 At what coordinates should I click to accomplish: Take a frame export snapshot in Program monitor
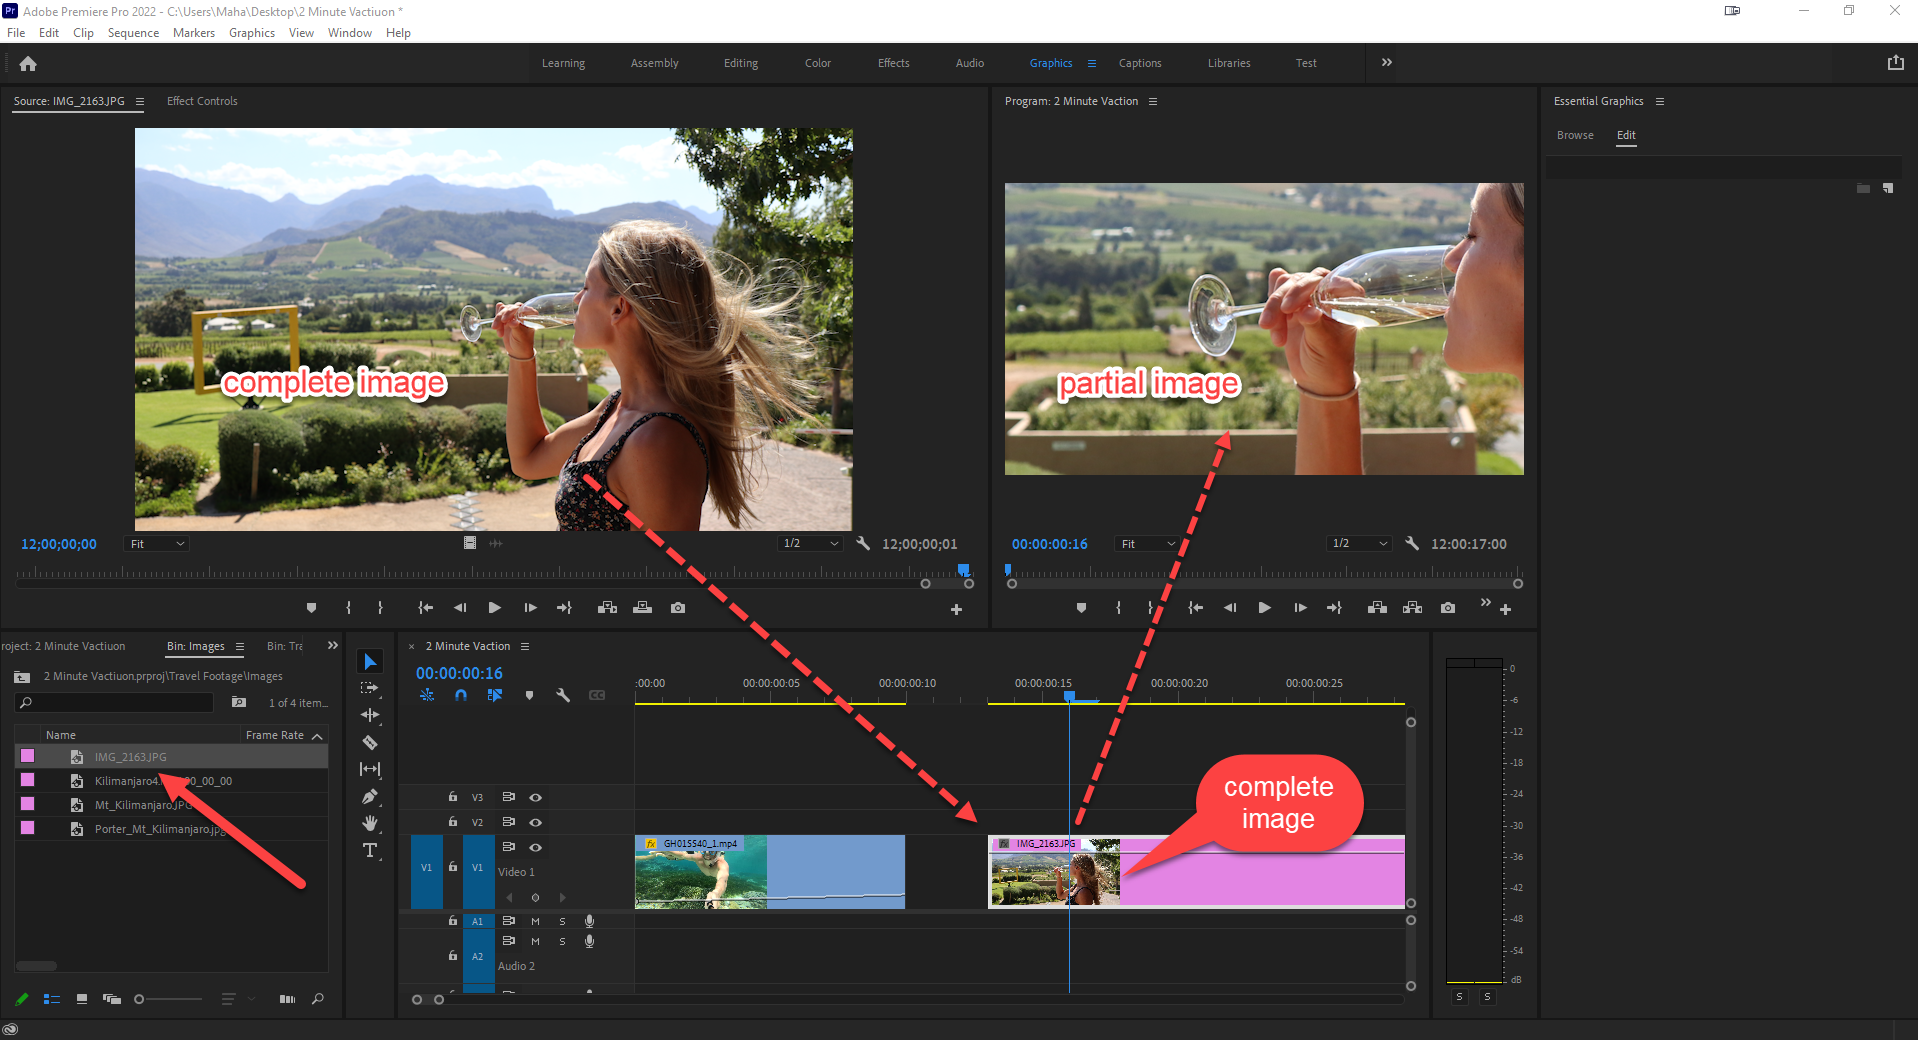click(x=1447, y=607)
